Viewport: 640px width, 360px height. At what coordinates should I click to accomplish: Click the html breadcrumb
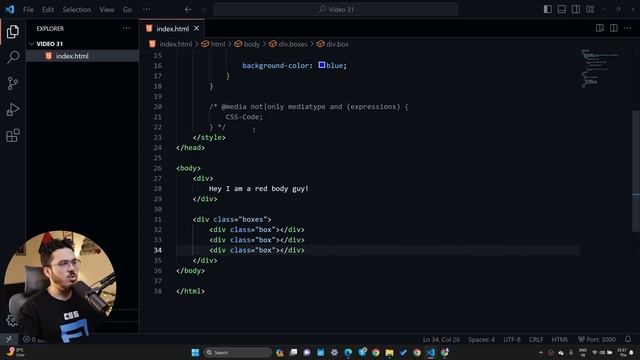click(218, 44)
